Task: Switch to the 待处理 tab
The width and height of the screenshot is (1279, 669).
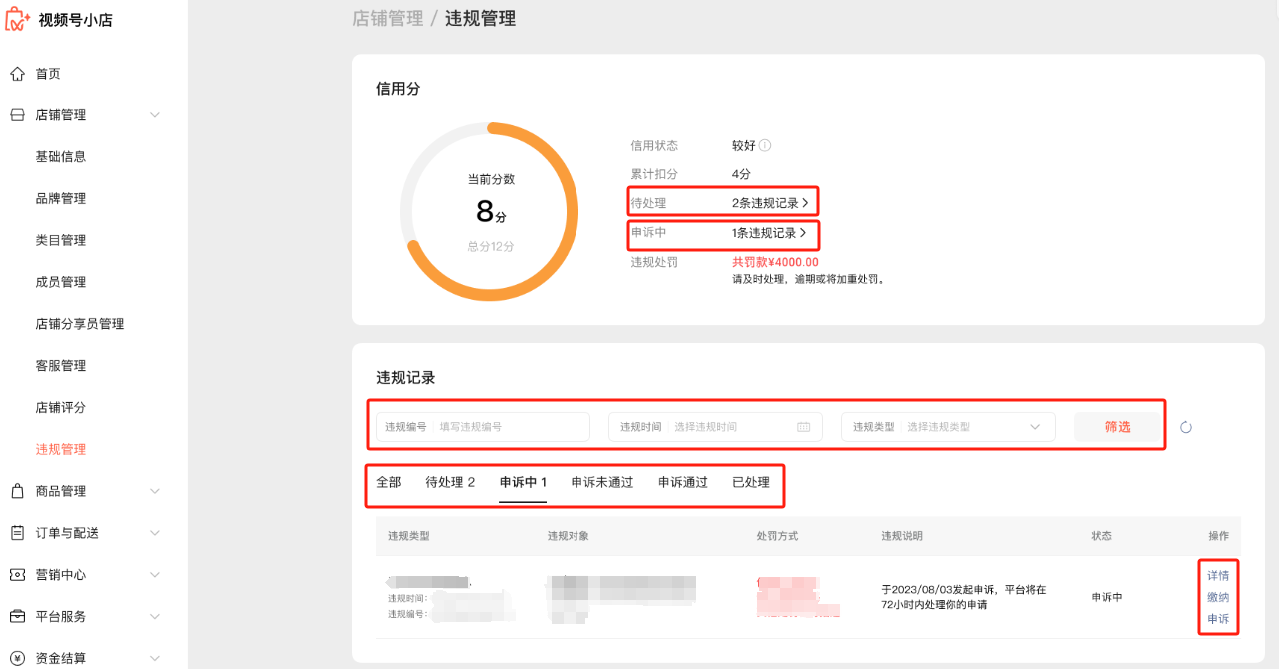Action: click(450, 482)
